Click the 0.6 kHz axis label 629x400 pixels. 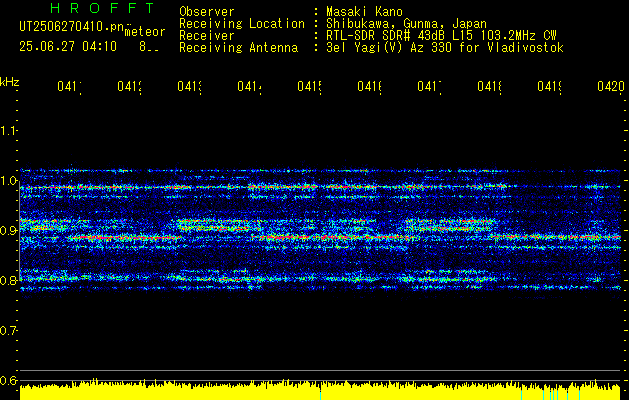click(8, 380)
